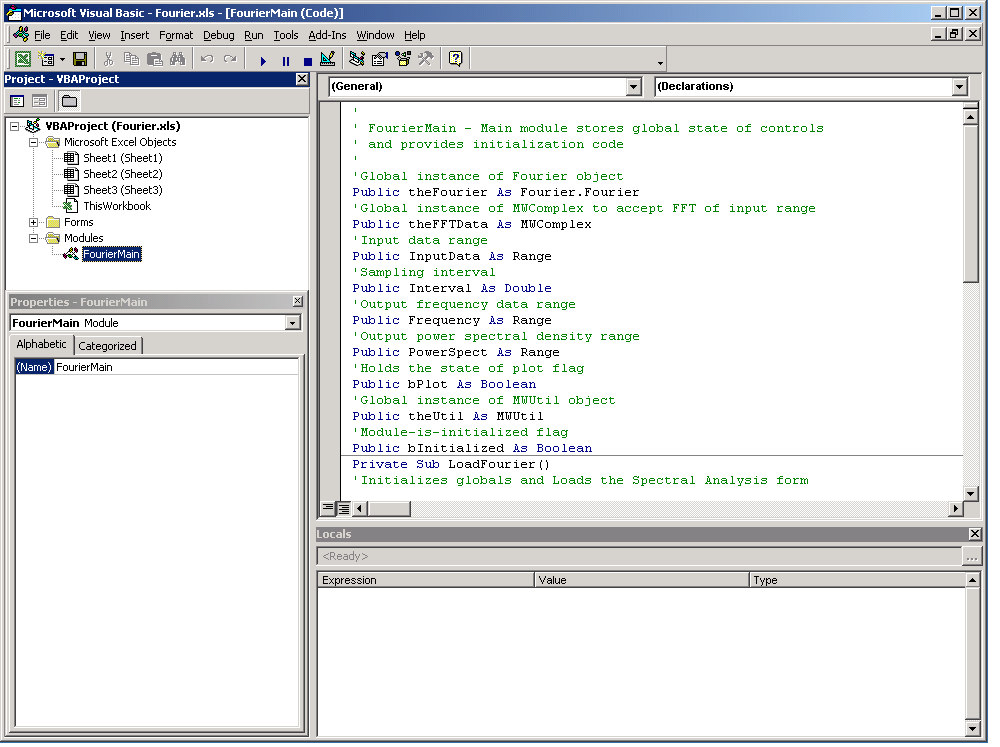Click the Expression column header
This screenshot has width=1000, height=747.
point(425,580)
